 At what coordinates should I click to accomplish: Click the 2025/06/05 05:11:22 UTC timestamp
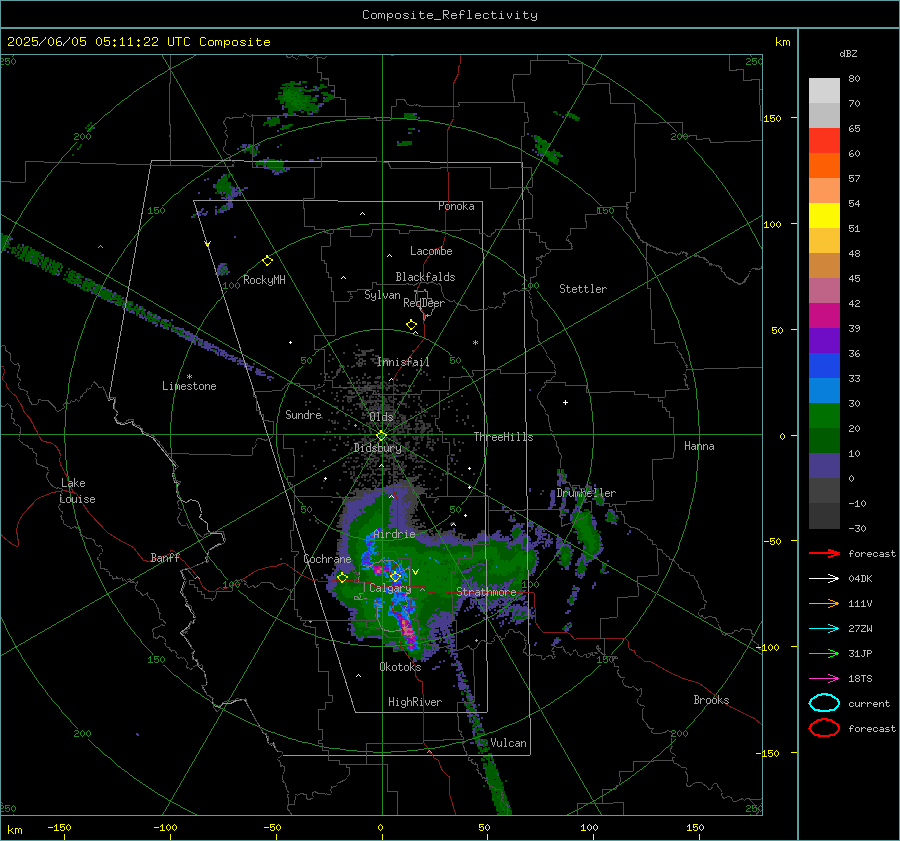(x=98, y=42)
